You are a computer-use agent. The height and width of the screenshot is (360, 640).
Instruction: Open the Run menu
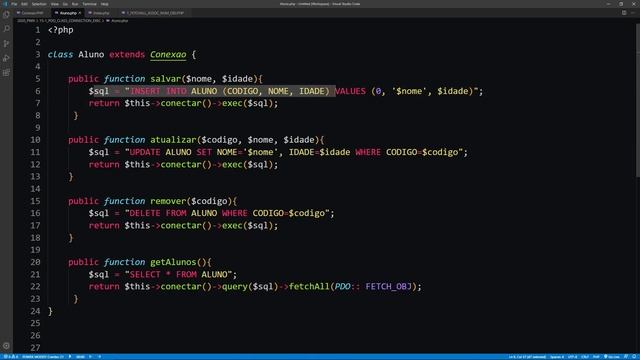(x=75, y=4)
